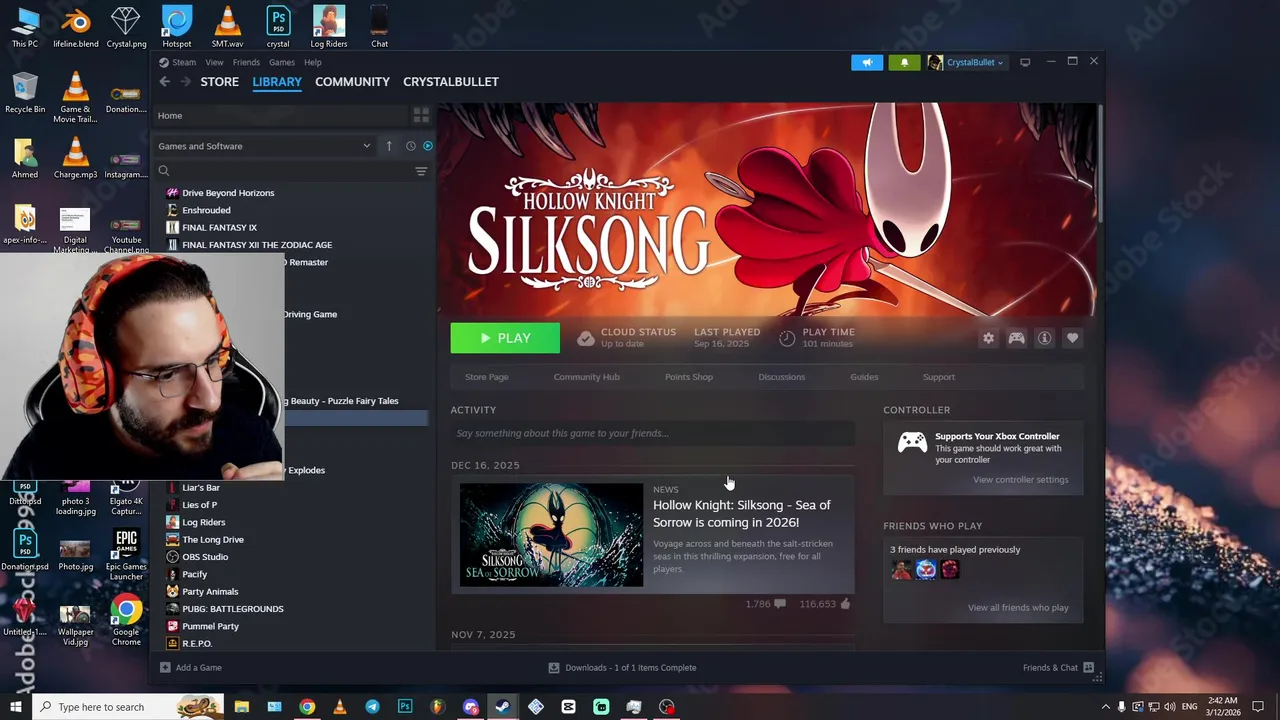The height and width of the screenshot is (720, 1280).
Task: Click the Cloud Status checkmark icon
Action: coord(585,339)
